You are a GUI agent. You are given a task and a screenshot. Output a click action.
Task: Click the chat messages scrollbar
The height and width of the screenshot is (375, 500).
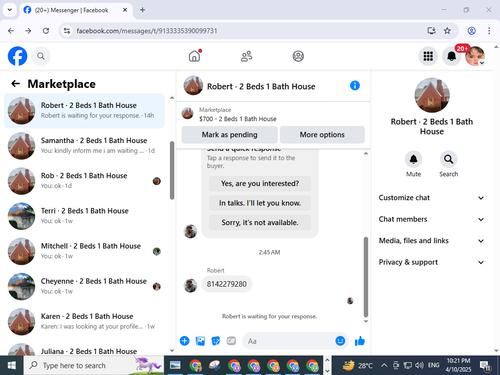point(366,277)
